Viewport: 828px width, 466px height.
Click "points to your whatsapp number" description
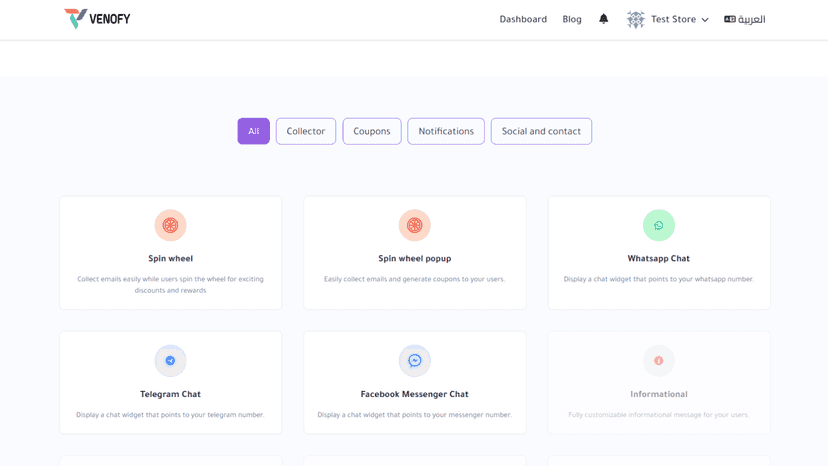tap(658, 279)
